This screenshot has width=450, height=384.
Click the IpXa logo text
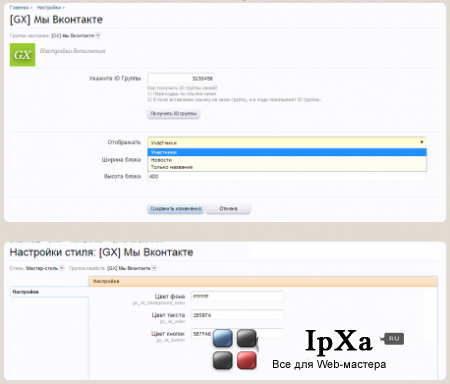coord(339,341)
